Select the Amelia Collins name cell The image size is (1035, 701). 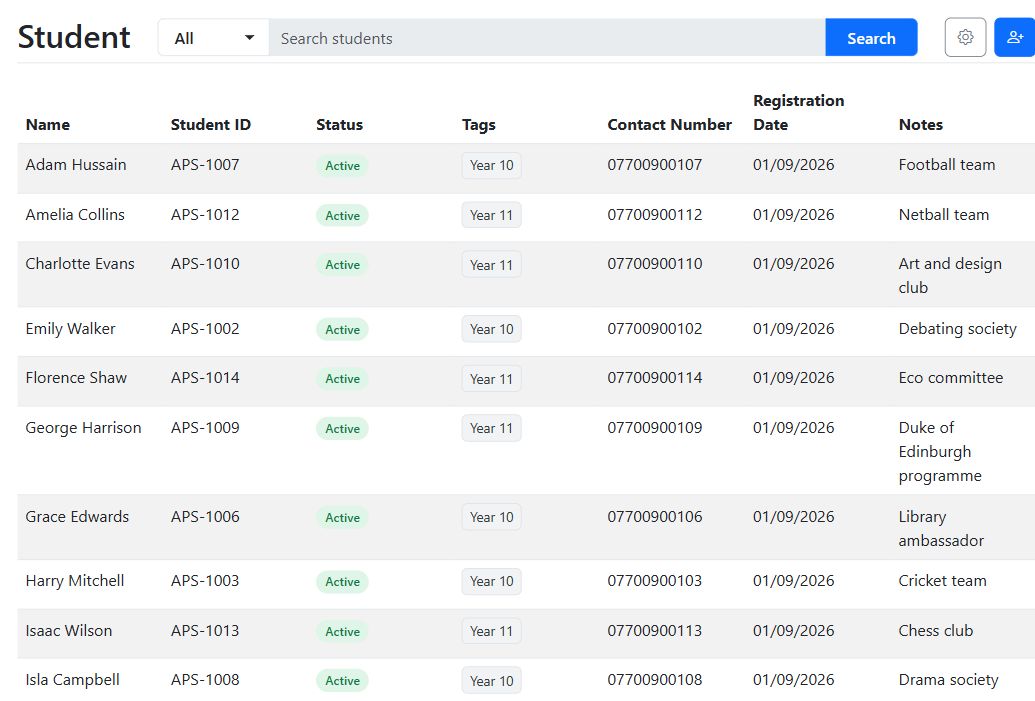coord(75,215)
